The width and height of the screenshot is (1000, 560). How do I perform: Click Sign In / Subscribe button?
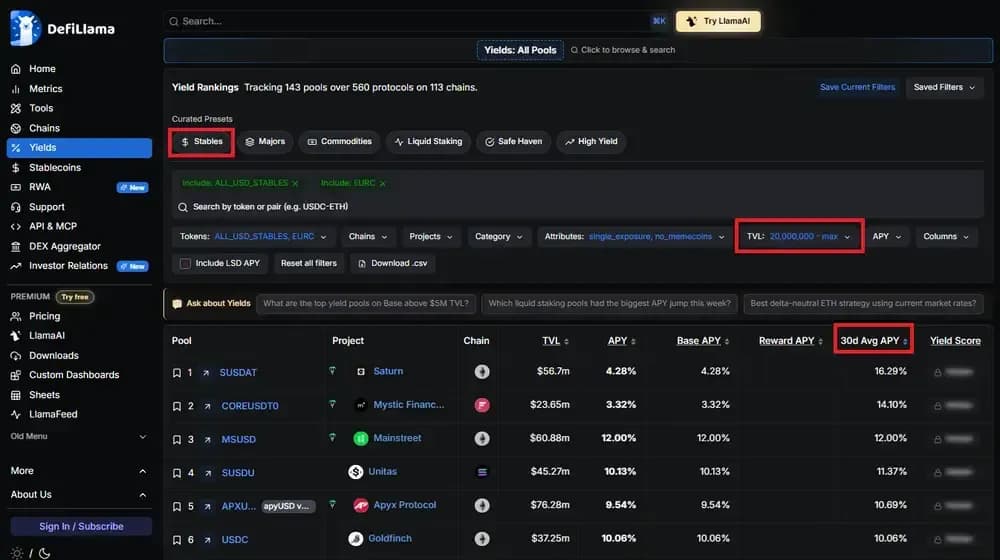[x=81, y=526]
